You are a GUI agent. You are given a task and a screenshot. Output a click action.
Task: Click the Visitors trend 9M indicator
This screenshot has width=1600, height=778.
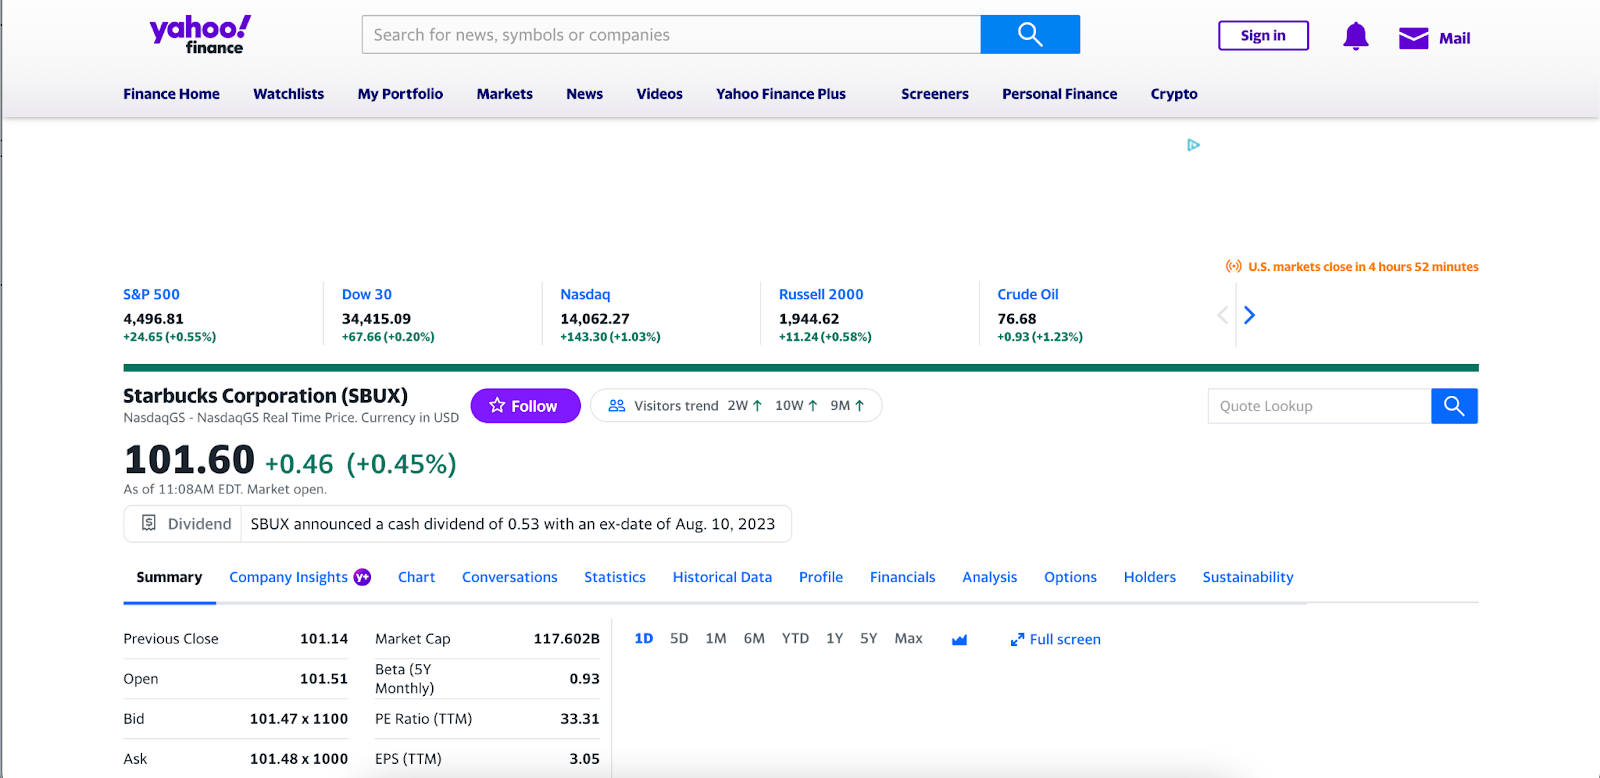pos(847,405)
